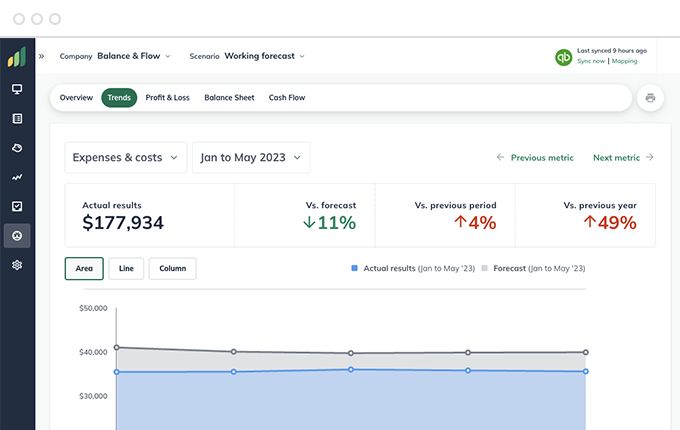This screenshot has width=680, height=430.
Task: Click the Mapping link
Action: [624, 61]
